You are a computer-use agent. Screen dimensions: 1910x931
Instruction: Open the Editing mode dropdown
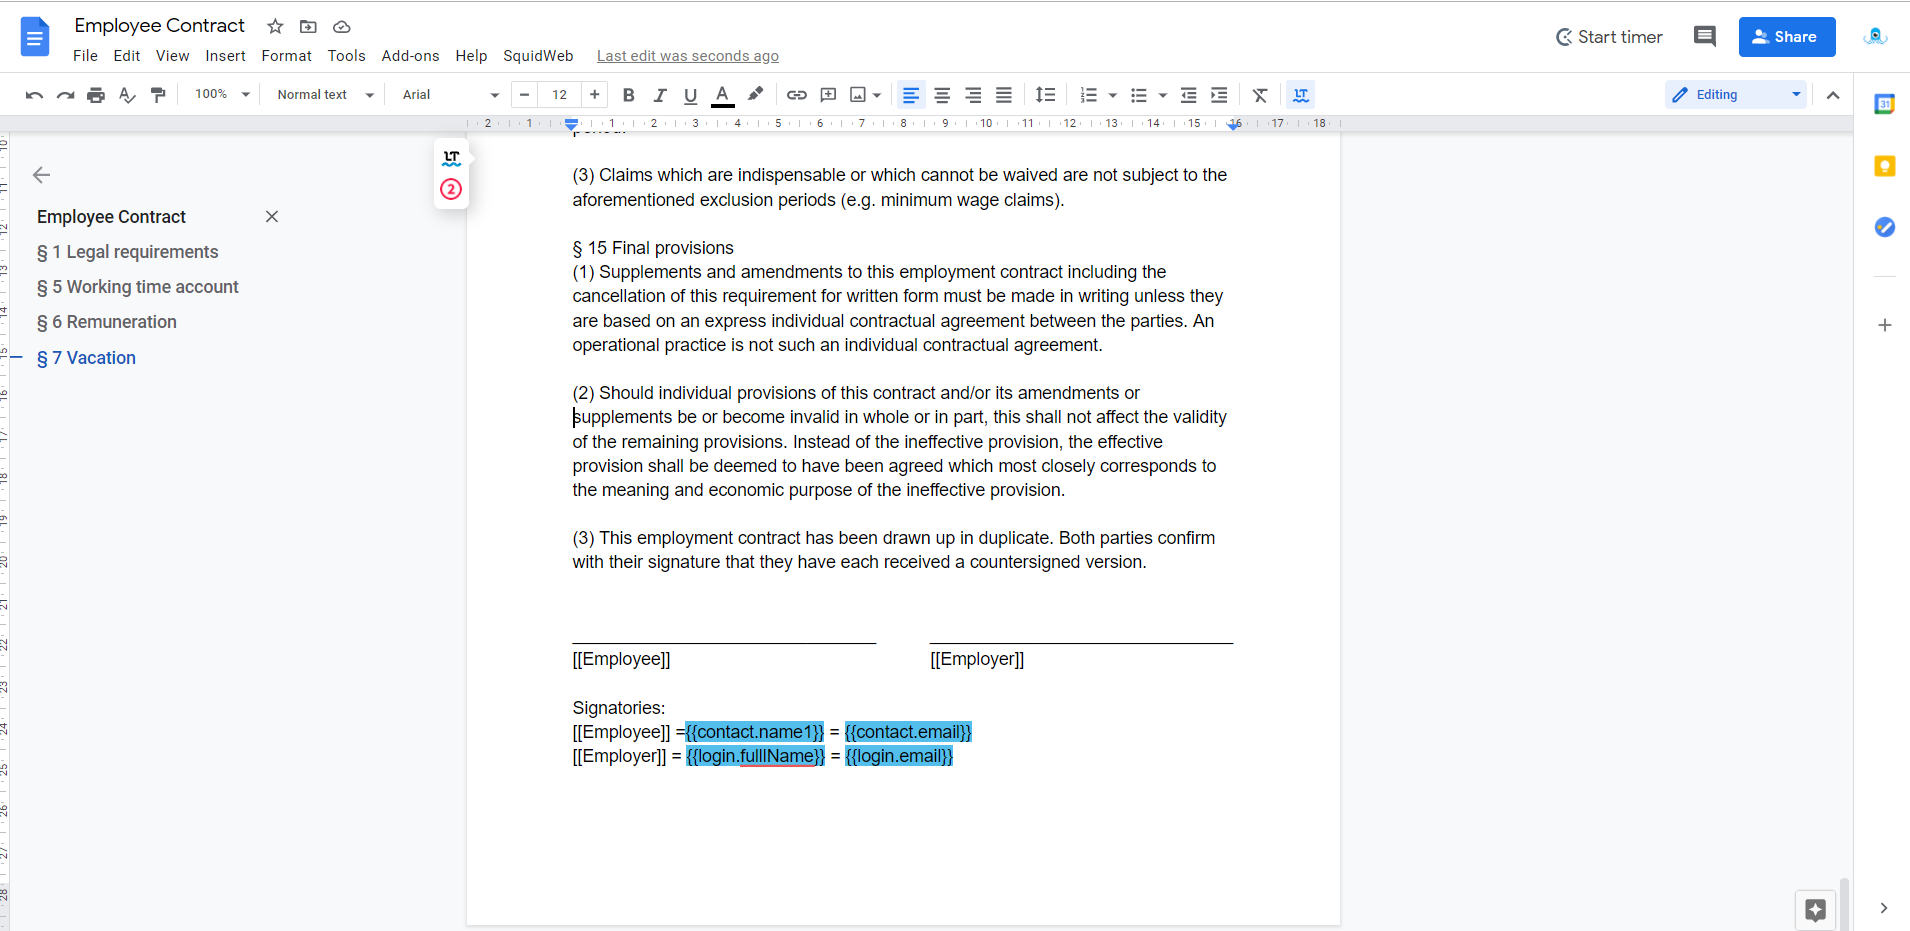click(x=1736, y=95)
